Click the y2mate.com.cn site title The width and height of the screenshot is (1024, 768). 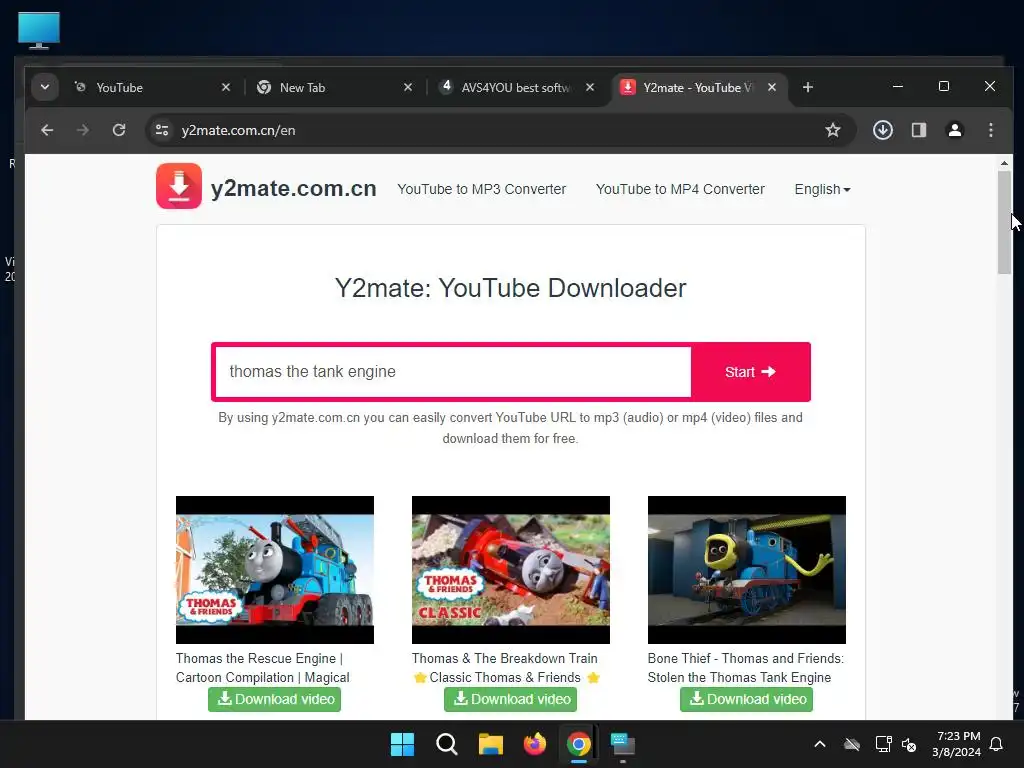click(293, 188)
